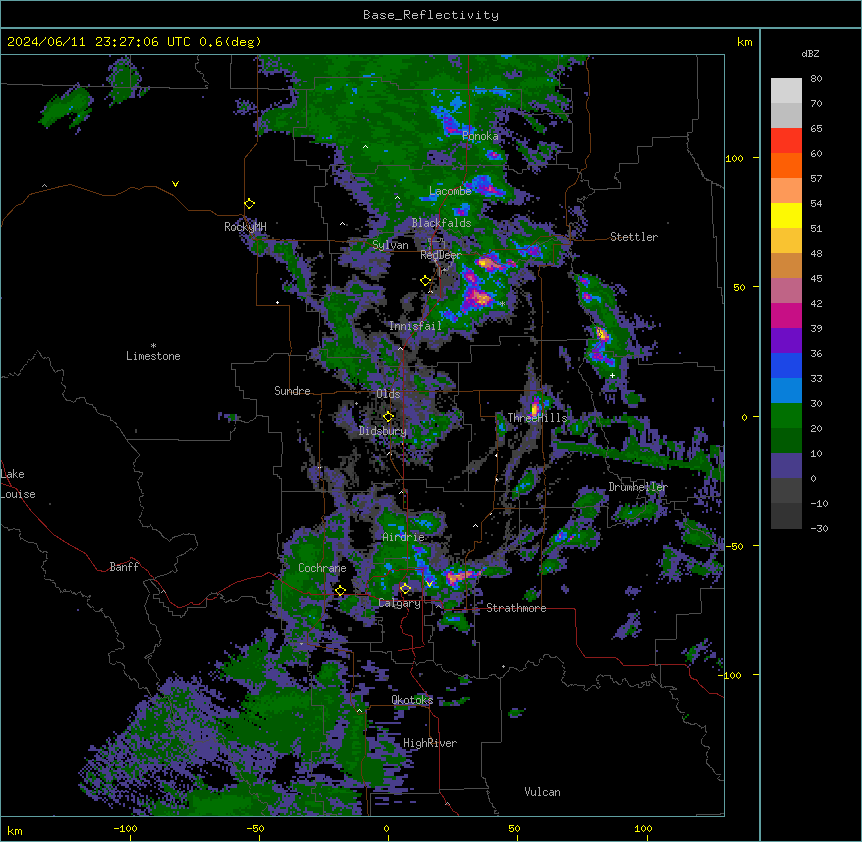Pick the magenta swatch between 39 and 42

pyautogui.click(x=786, y=315)
